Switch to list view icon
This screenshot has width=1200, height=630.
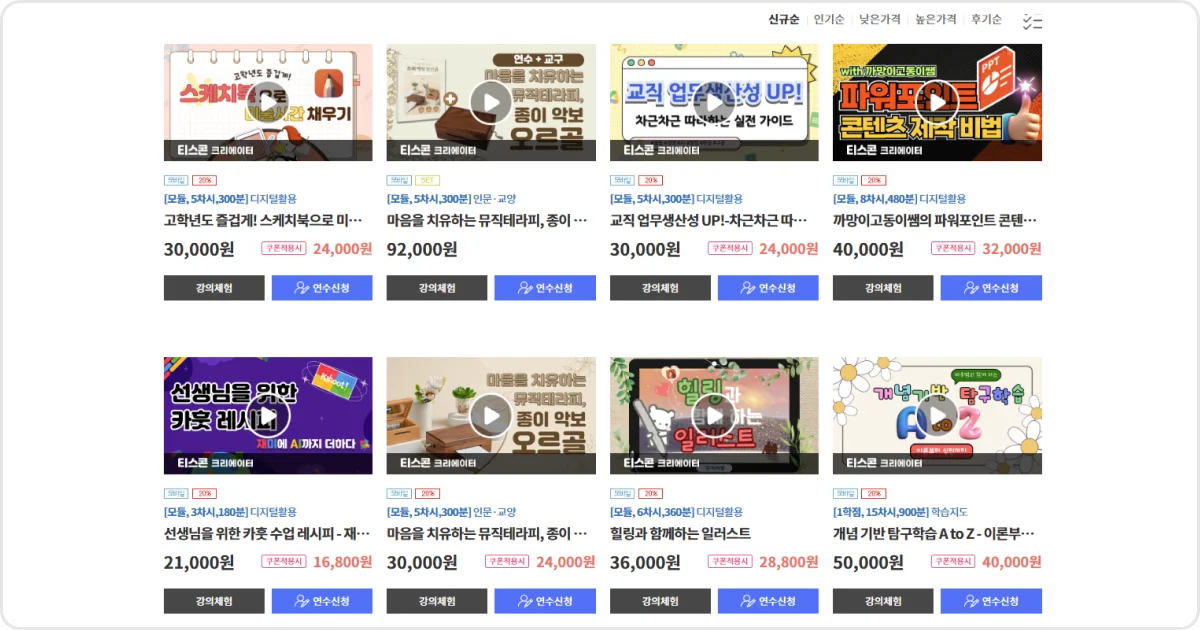pos(1032,20)
